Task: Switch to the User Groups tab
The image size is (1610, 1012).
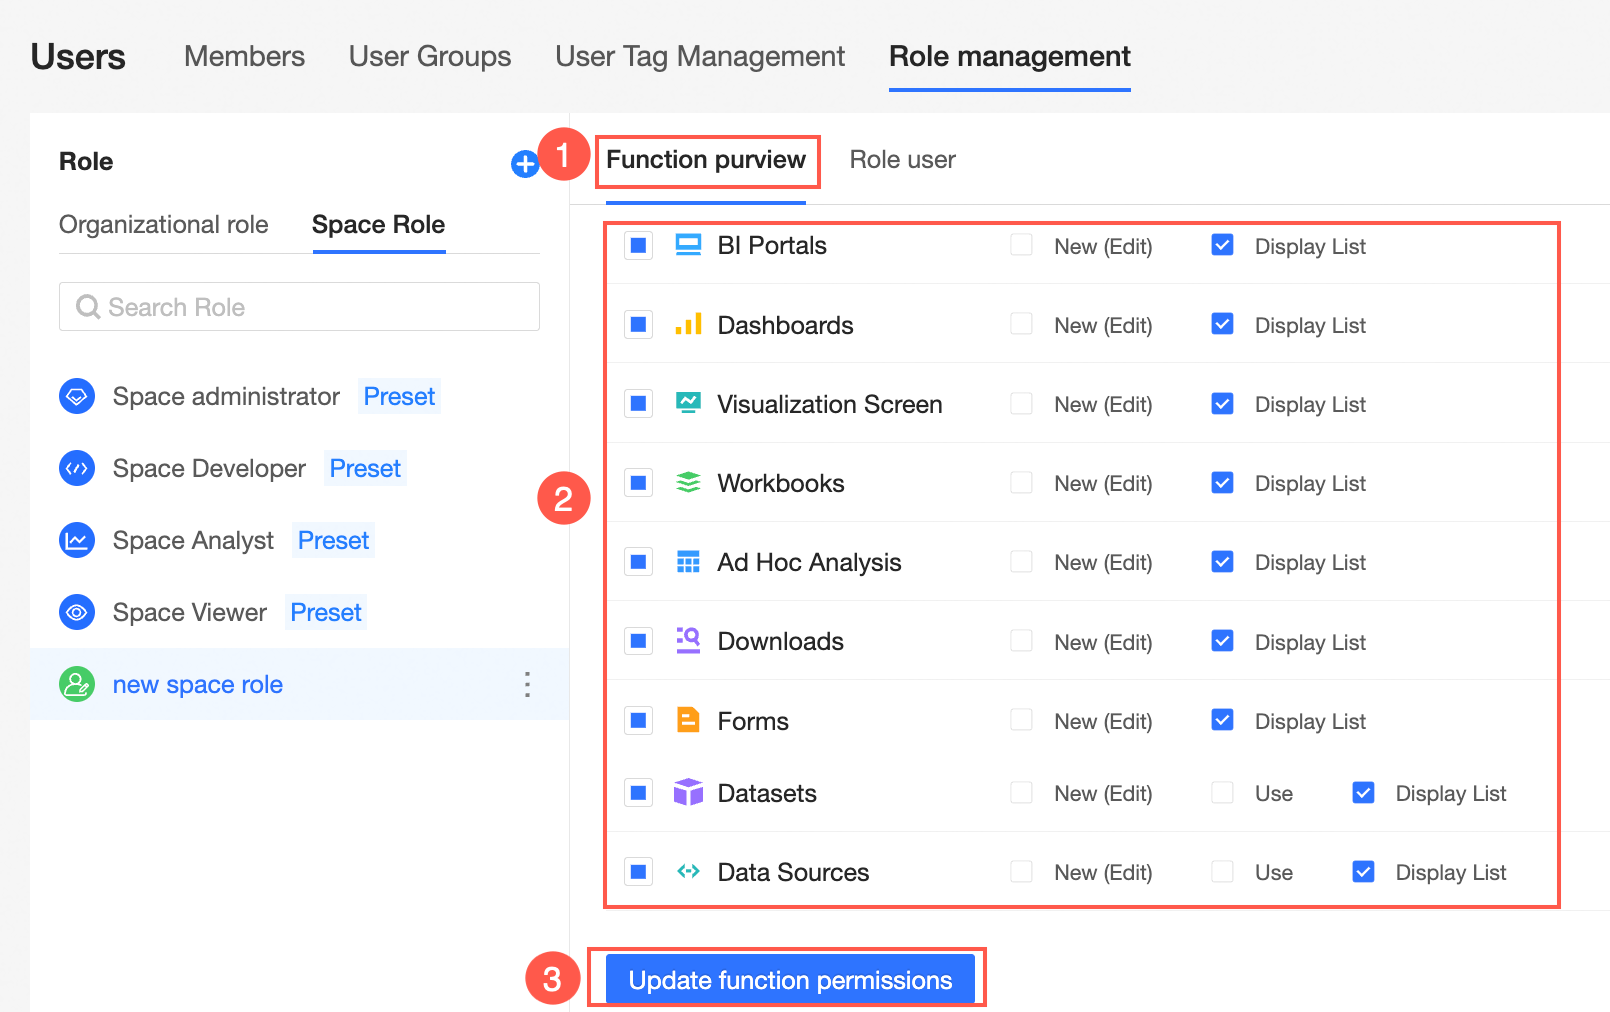Action: [x=430, y=56]
